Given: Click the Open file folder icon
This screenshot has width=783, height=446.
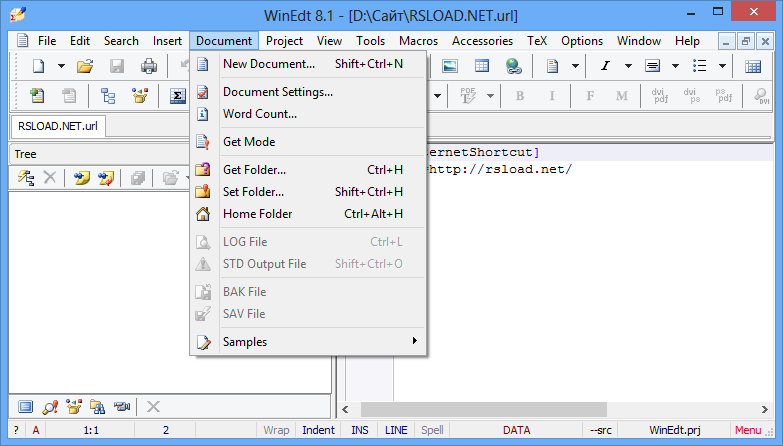Looking at the screenshot, I should pyautogui.click(x=85, y=65).
